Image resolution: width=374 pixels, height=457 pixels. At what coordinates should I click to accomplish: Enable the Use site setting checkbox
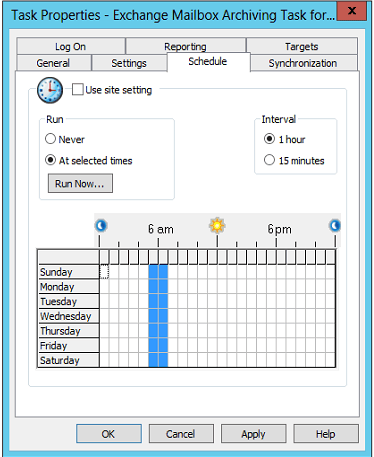tap(78, 90)
